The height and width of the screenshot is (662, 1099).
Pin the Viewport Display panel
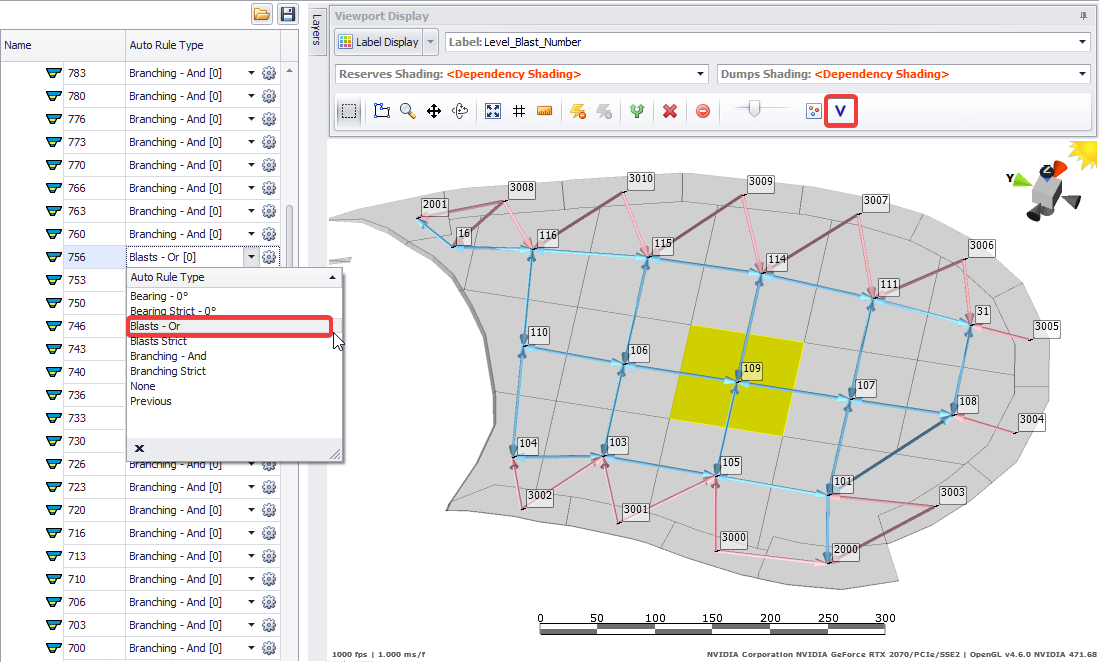[x=1083, y=16]
